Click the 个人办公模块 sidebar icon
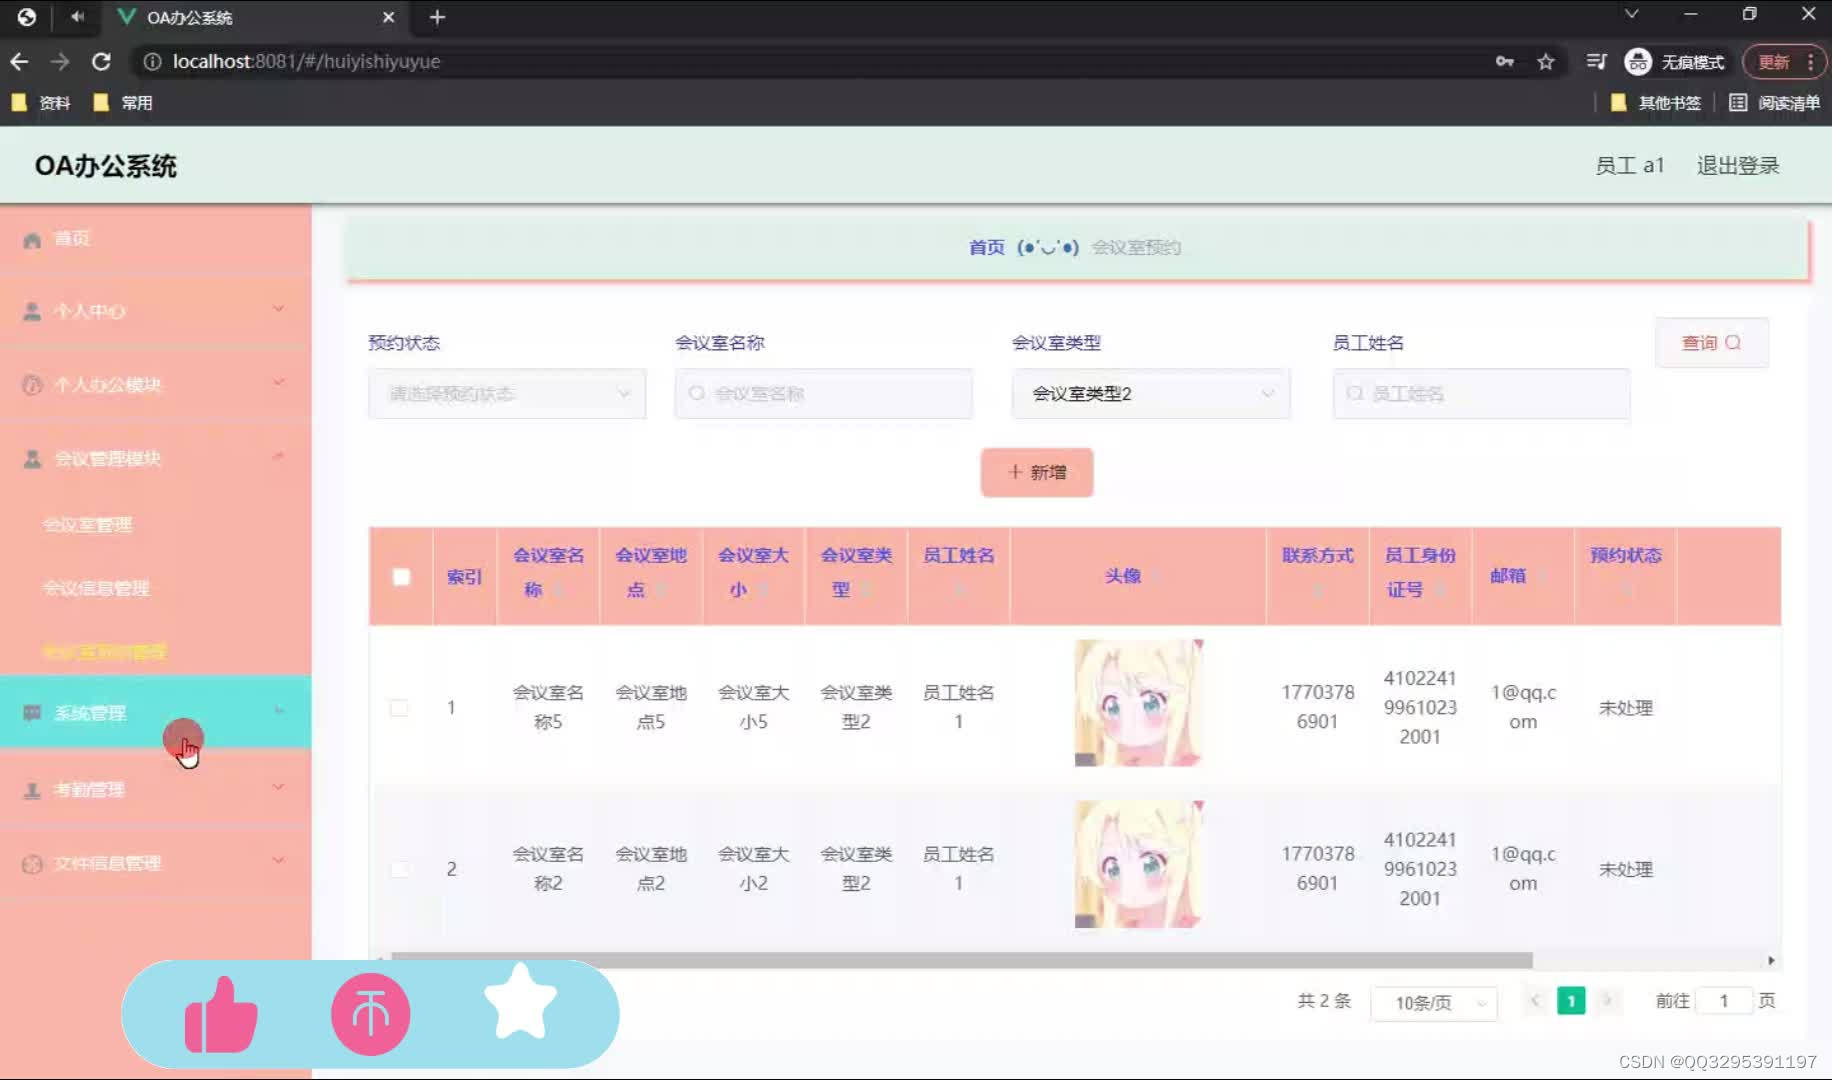This screenshot has height=1080, width=1832. pyautogui.click(x=32, y=385)
